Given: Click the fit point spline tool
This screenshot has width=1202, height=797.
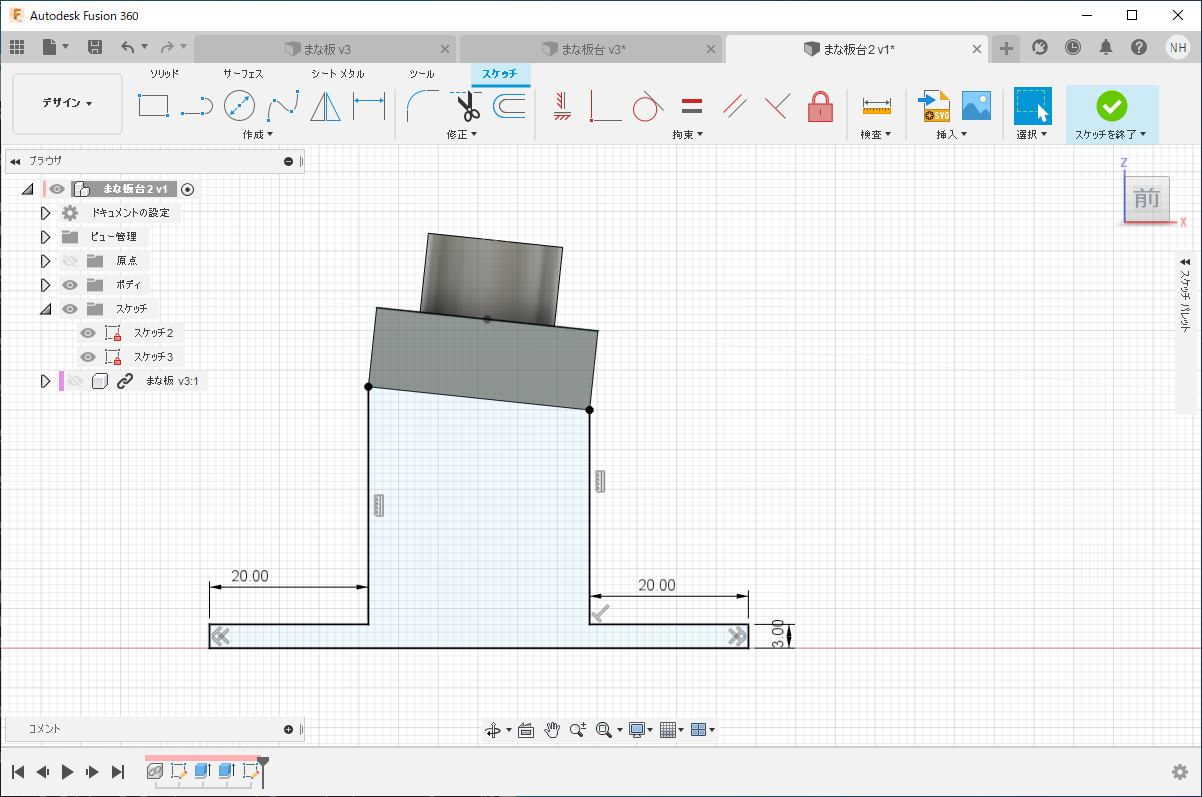Looking at the screenshot, I should coord(283,105).
